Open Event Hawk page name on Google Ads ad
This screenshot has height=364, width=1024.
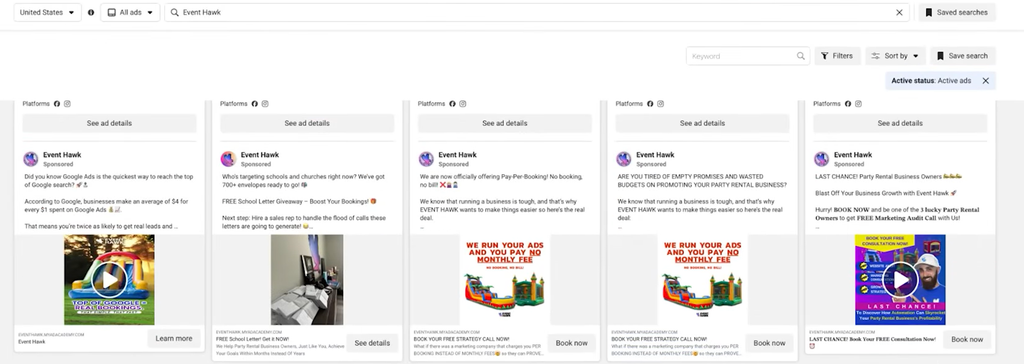[62, 155]
